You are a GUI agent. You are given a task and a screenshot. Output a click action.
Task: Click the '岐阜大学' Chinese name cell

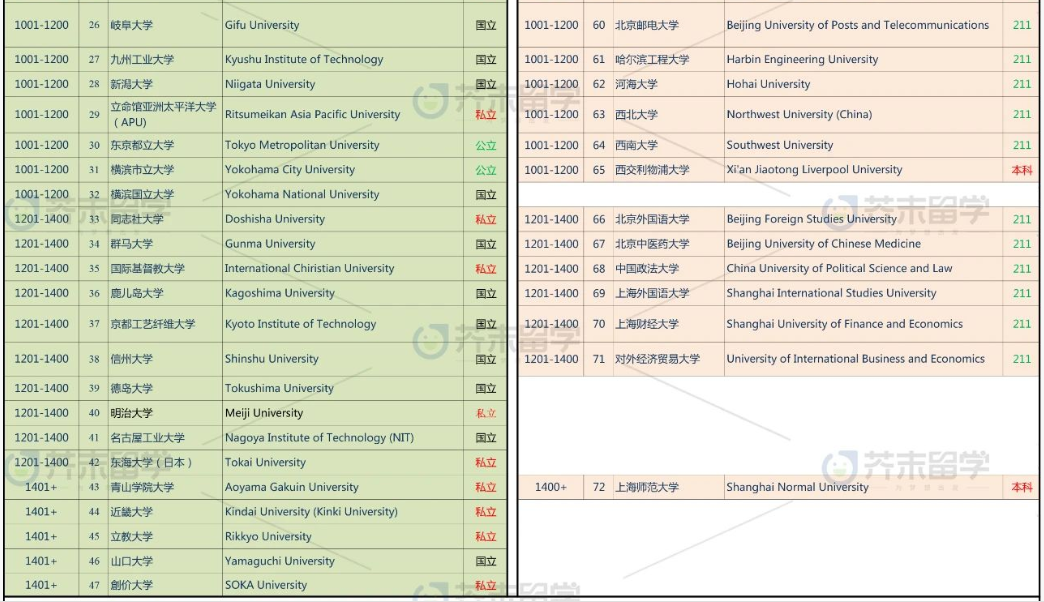(x=165, y=25)
